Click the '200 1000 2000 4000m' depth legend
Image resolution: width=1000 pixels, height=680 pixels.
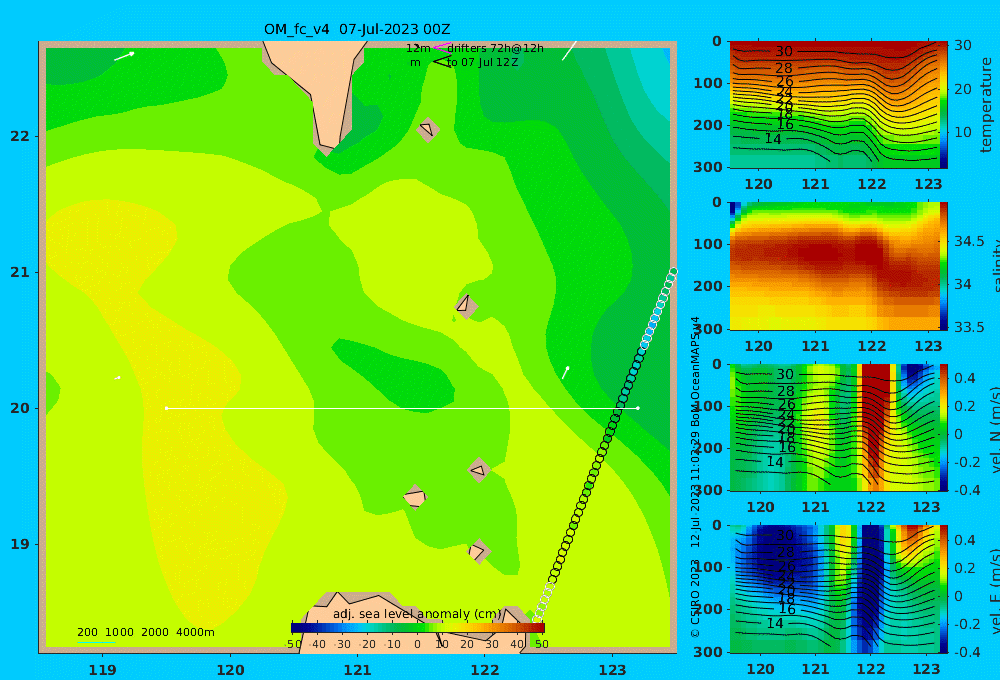pos(145,632)
